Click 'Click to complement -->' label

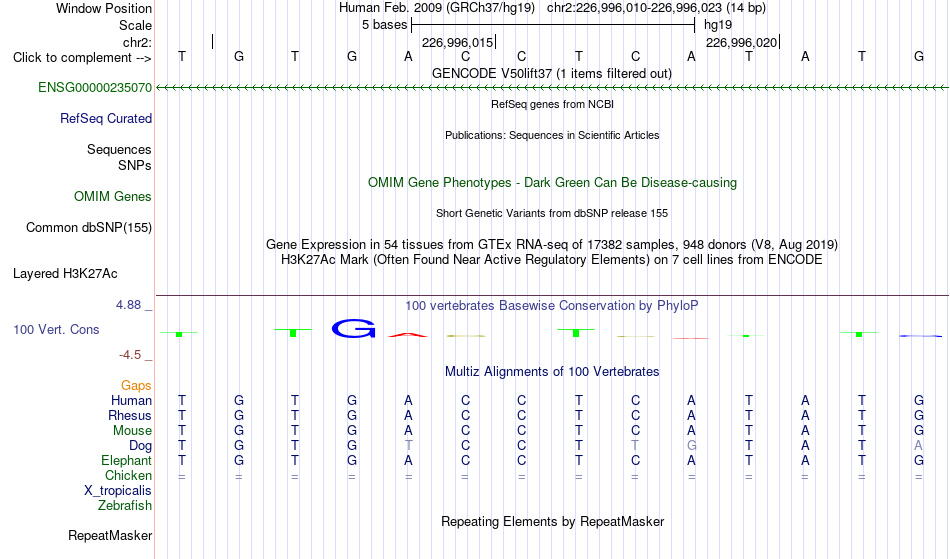pyautogui.click(x=82, y=58)
